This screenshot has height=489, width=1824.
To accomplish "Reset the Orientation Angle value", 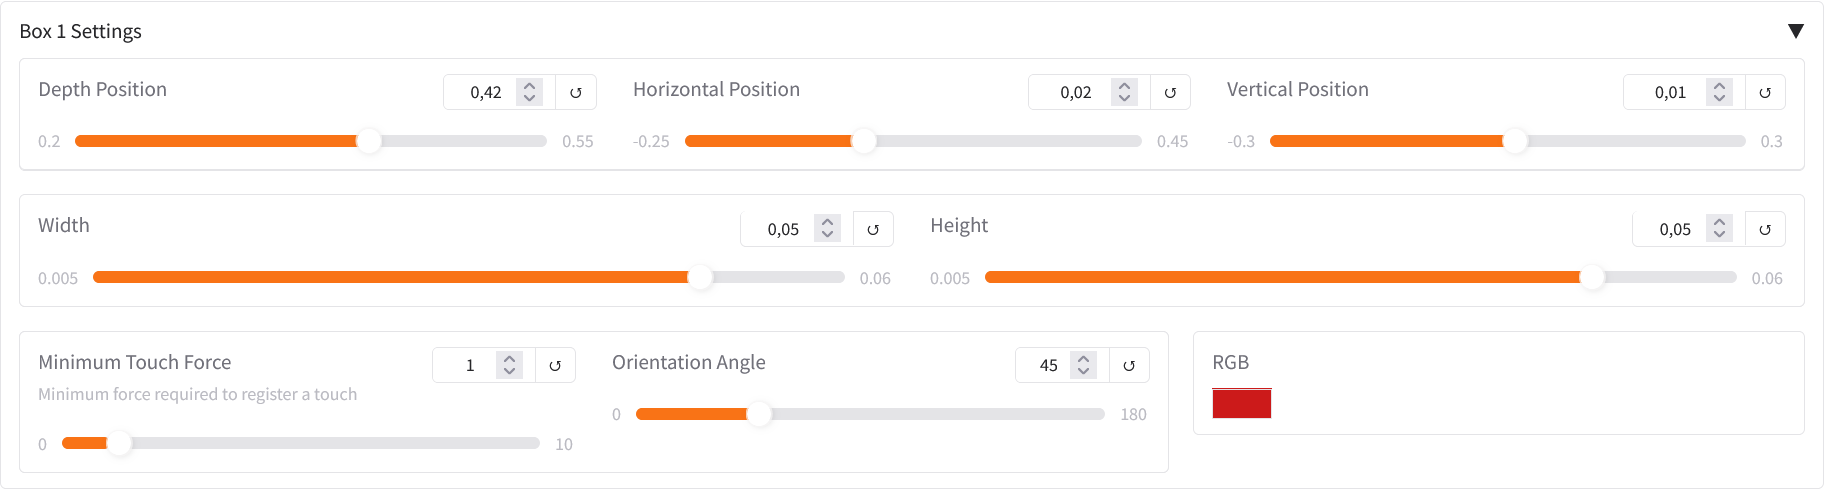I will coord(1129,365).
